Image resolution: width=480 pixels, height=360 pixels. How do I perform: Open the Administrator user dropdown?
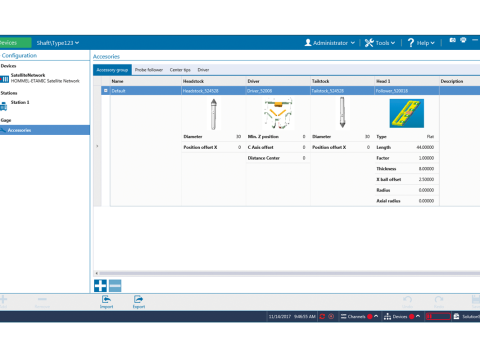pyautogui.click(x=330, y=43)
